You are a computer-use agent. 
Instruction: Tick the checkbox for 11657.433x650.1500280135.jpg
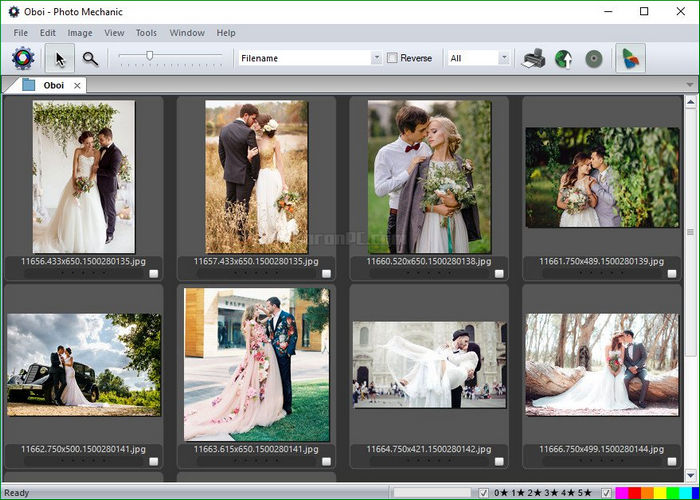326,274
